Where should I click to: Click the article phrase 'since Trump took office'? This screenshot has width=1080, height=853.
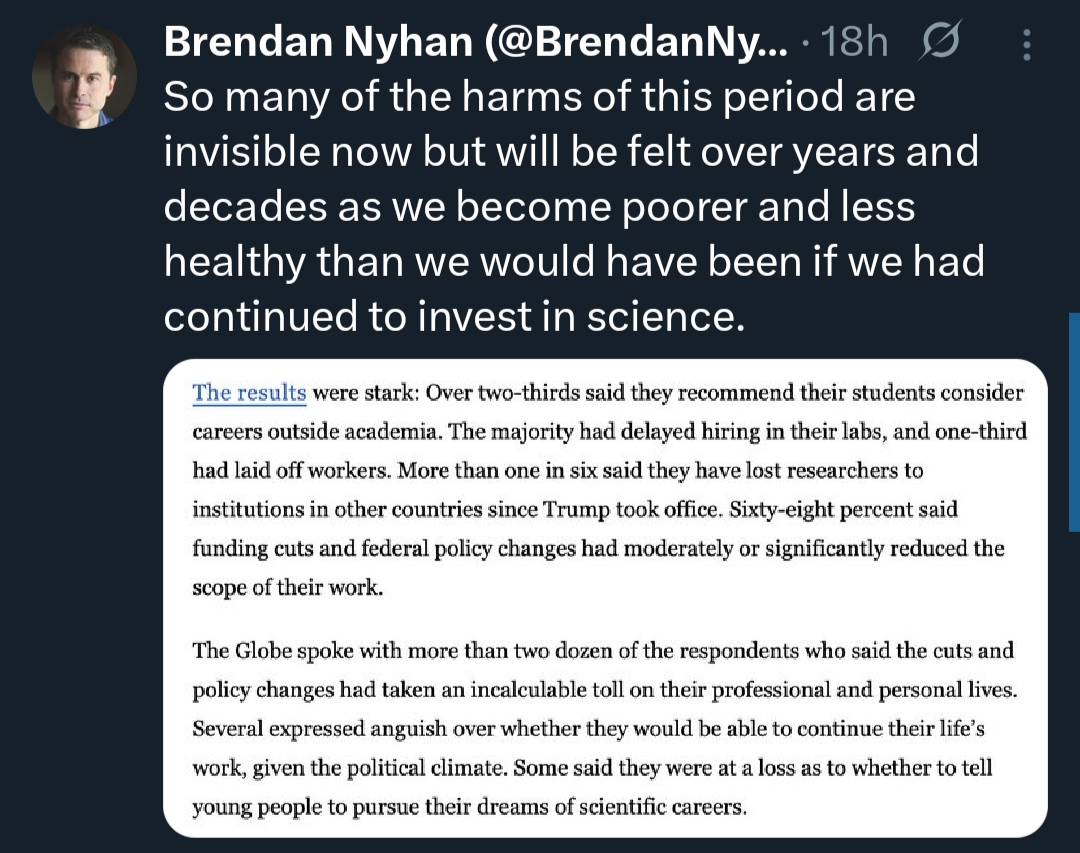(632, 509)
